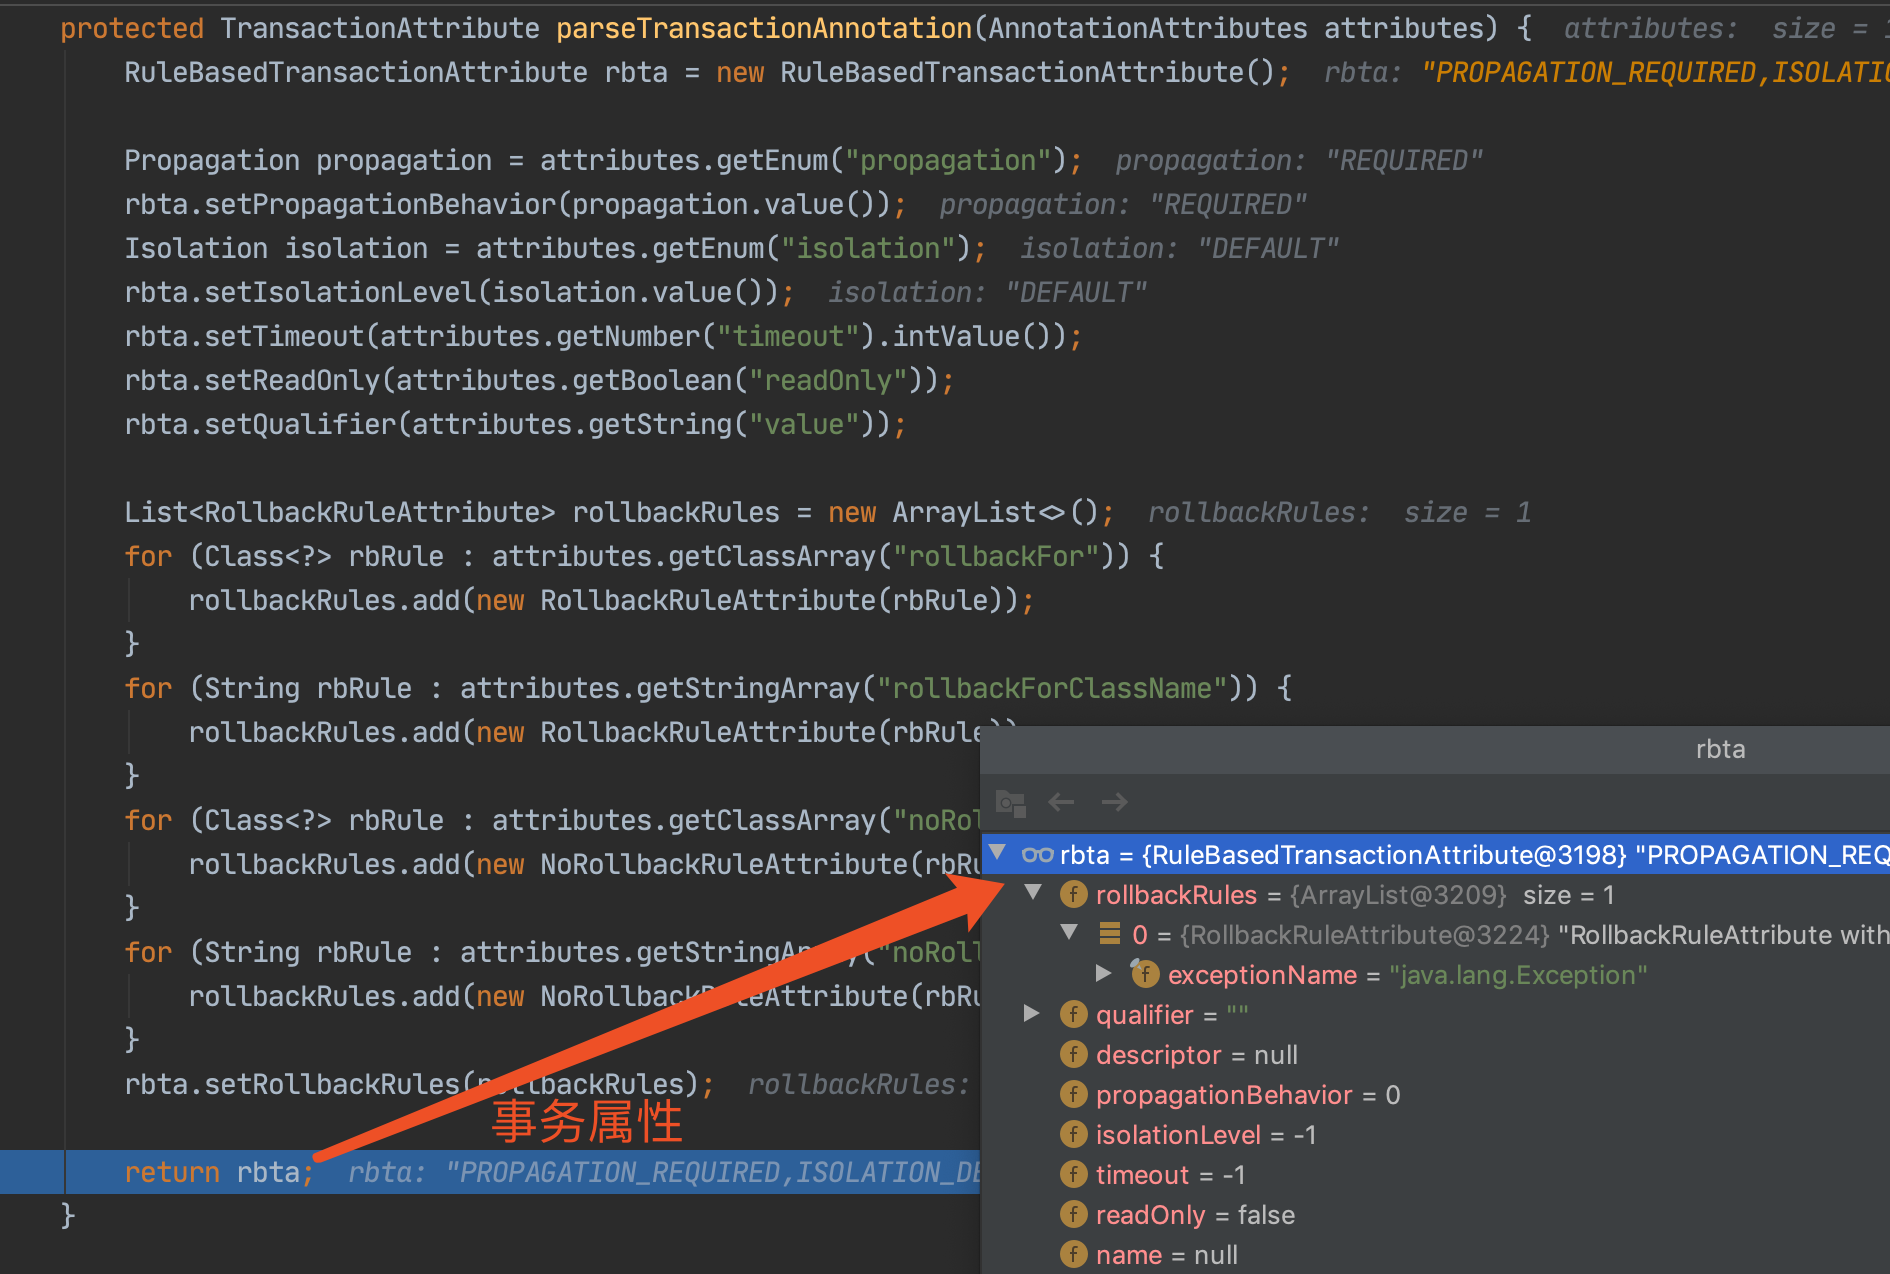Collapse the rollbackRules node arrow

[1033, 893]
